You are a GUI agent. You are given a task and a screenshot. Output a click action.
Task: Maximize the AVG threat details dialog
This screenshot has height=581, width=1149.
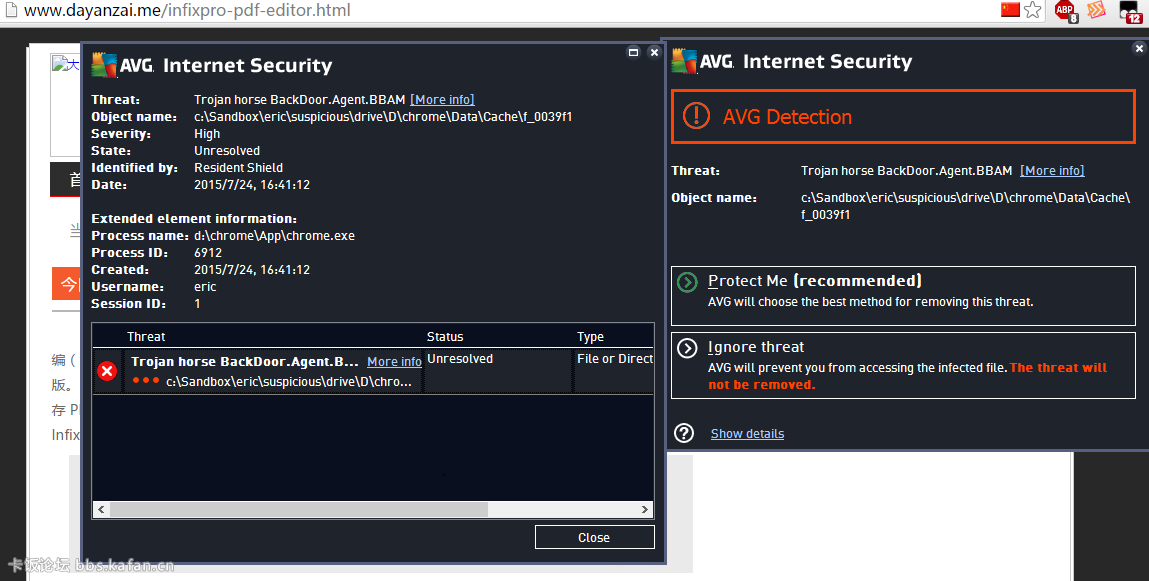click(x=633, y=52)
